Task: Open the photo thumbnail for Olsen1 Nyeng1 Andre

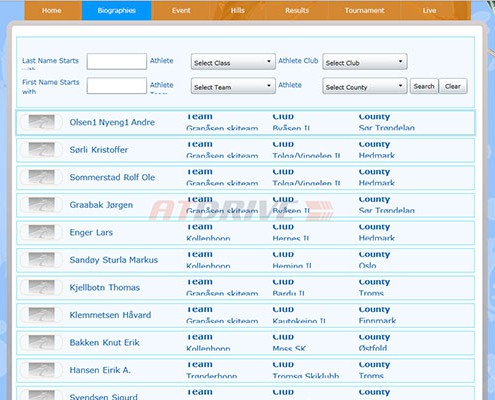Action: click(41, 122)
